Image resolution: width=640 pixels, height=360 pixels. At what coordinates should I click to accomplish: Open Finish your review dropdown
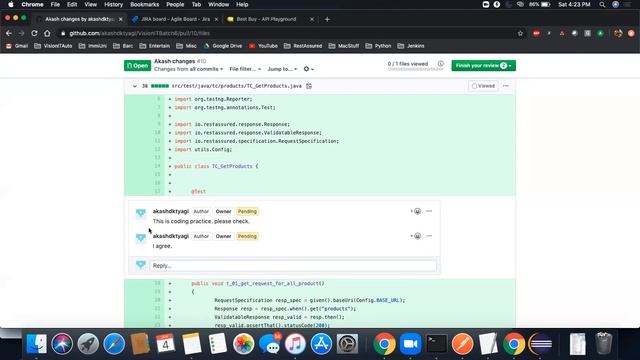(x=483, y=65)
